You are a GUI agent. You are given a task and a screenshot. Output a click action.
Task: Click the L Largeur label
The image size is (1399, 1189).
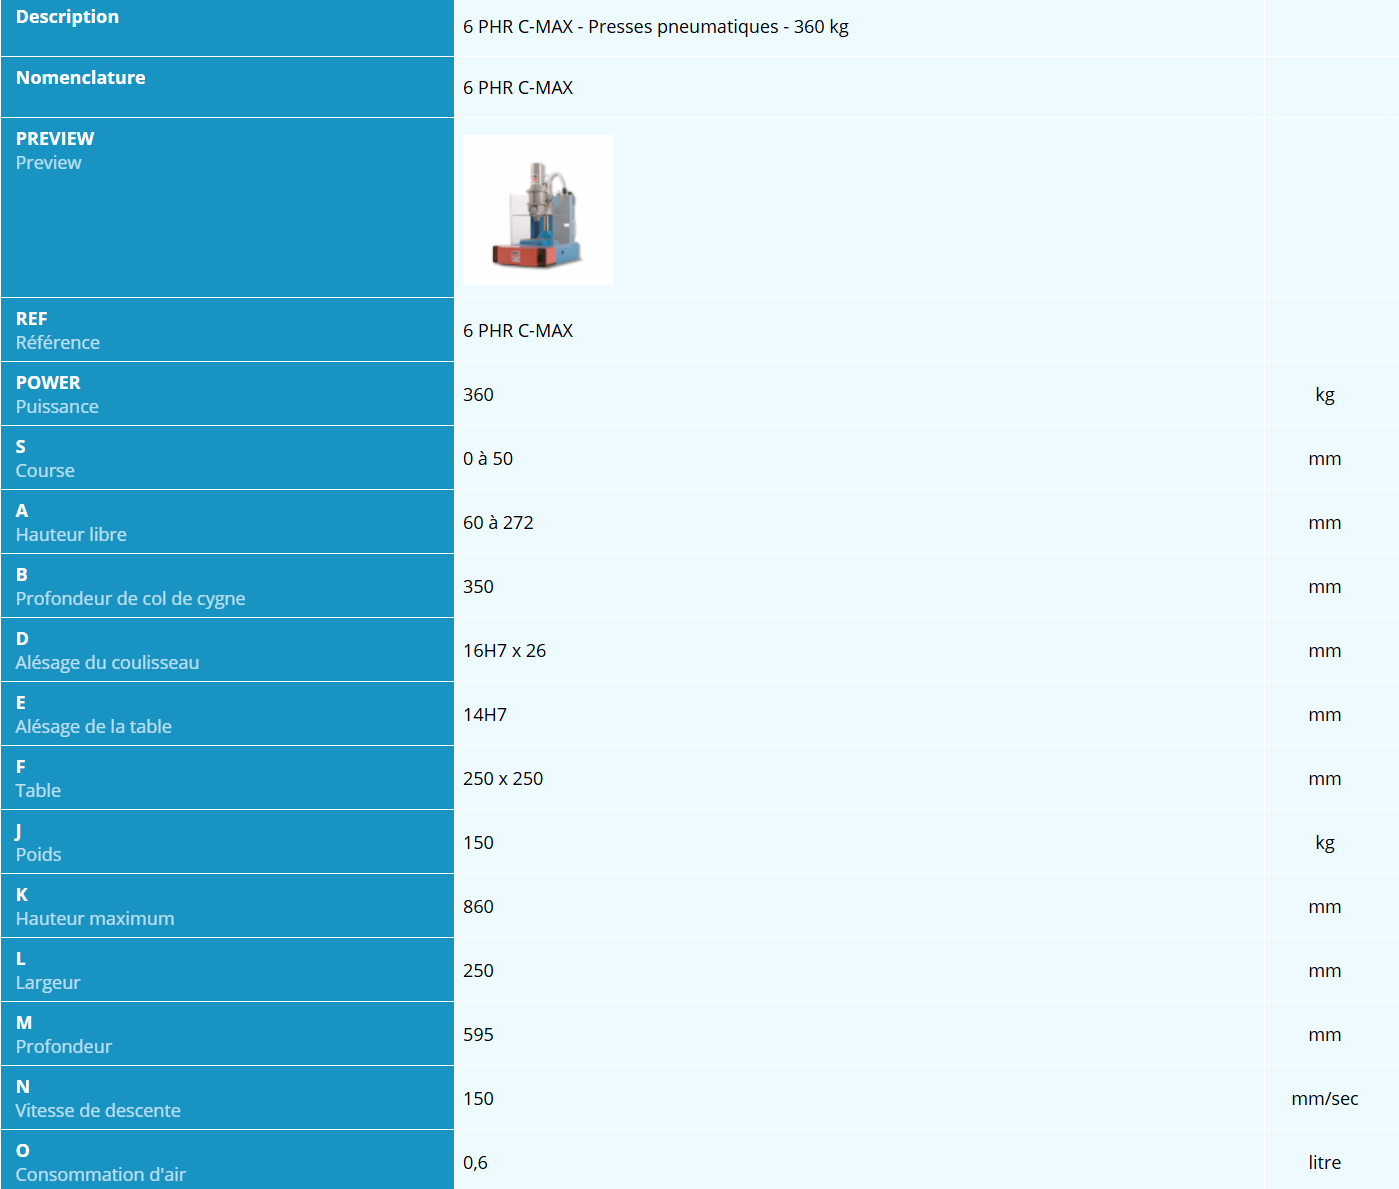coord(48,970)
